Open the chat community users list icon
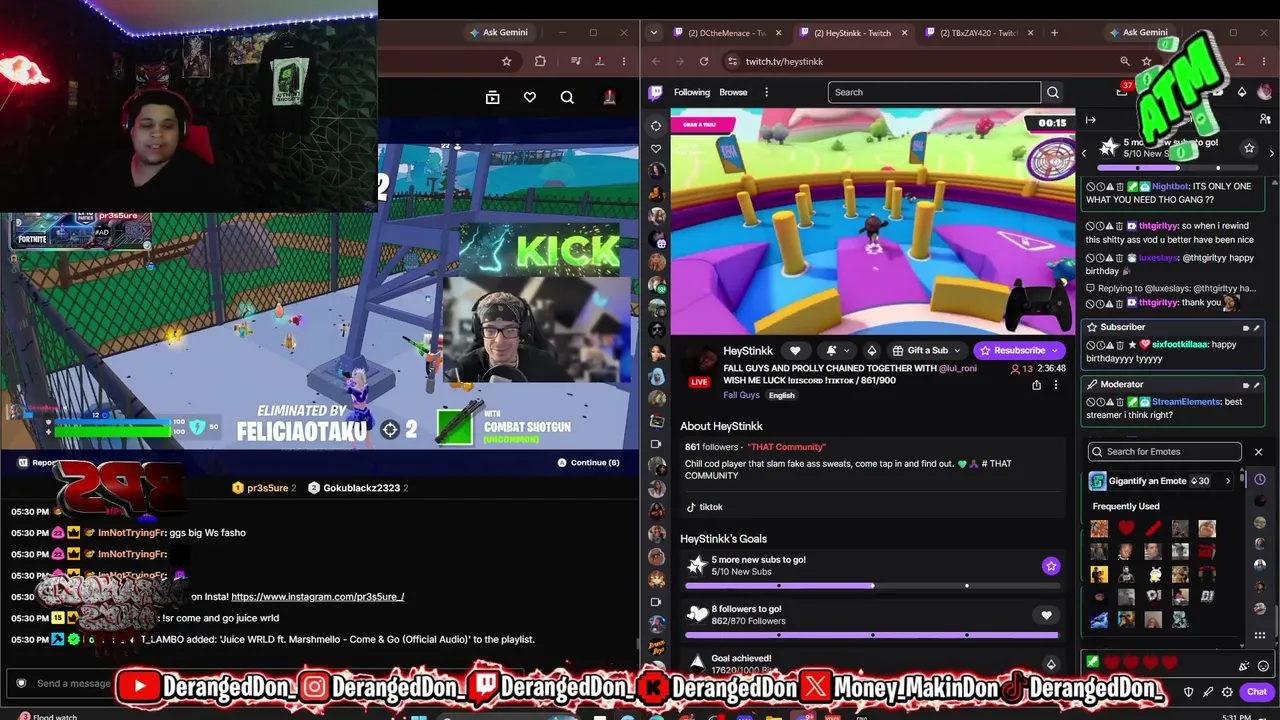The image size is (1280, 720). [1265, 120]
